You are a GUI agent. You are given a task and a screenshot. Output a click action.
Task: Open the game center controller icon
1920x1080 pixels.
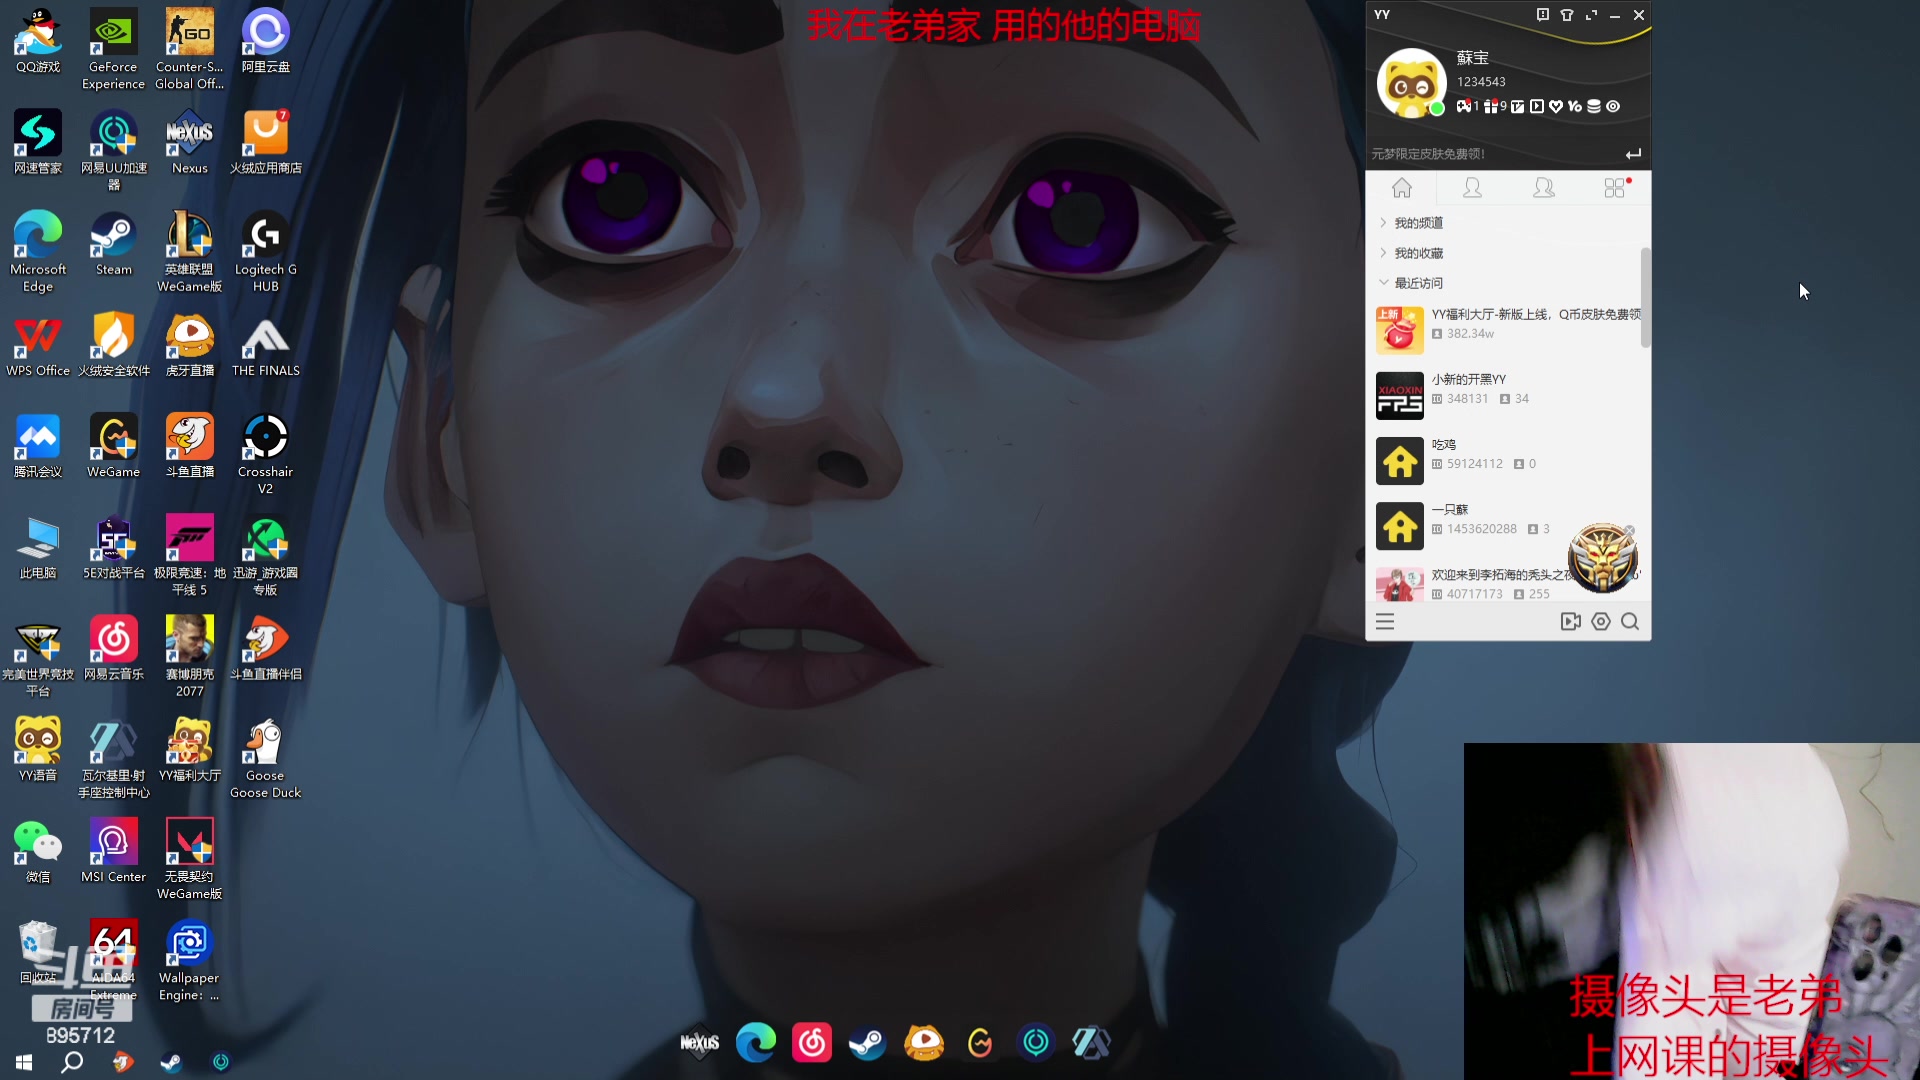[x=1464, y=106]
